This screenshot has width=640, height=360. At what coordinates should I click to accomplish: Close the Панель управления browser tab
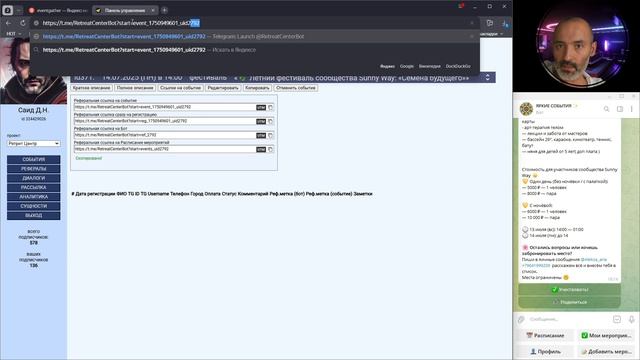coord(153,10)
